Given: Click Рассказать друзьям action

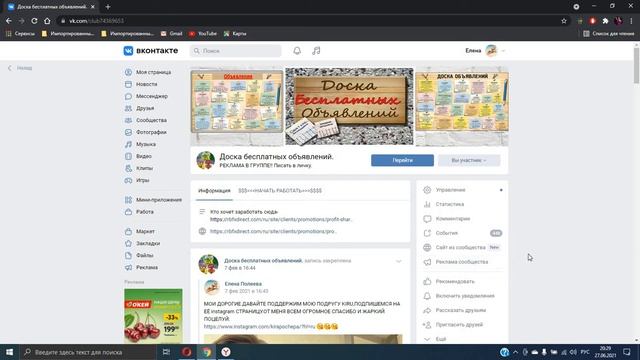Looking at the screenshot, I should (x=462, y=310).
